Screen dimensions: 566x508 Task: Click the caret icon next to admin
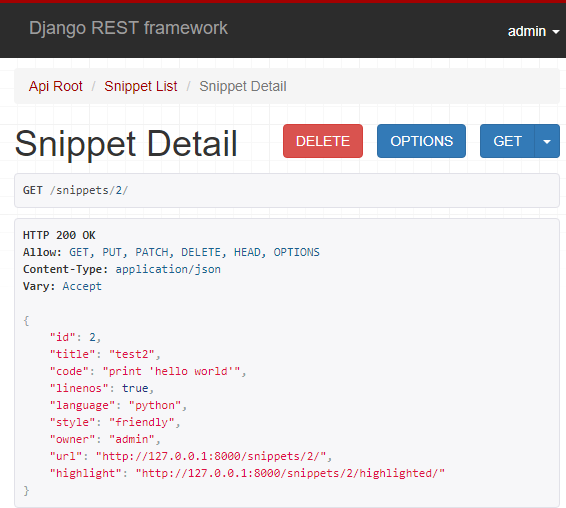click(x=556, y=32)
